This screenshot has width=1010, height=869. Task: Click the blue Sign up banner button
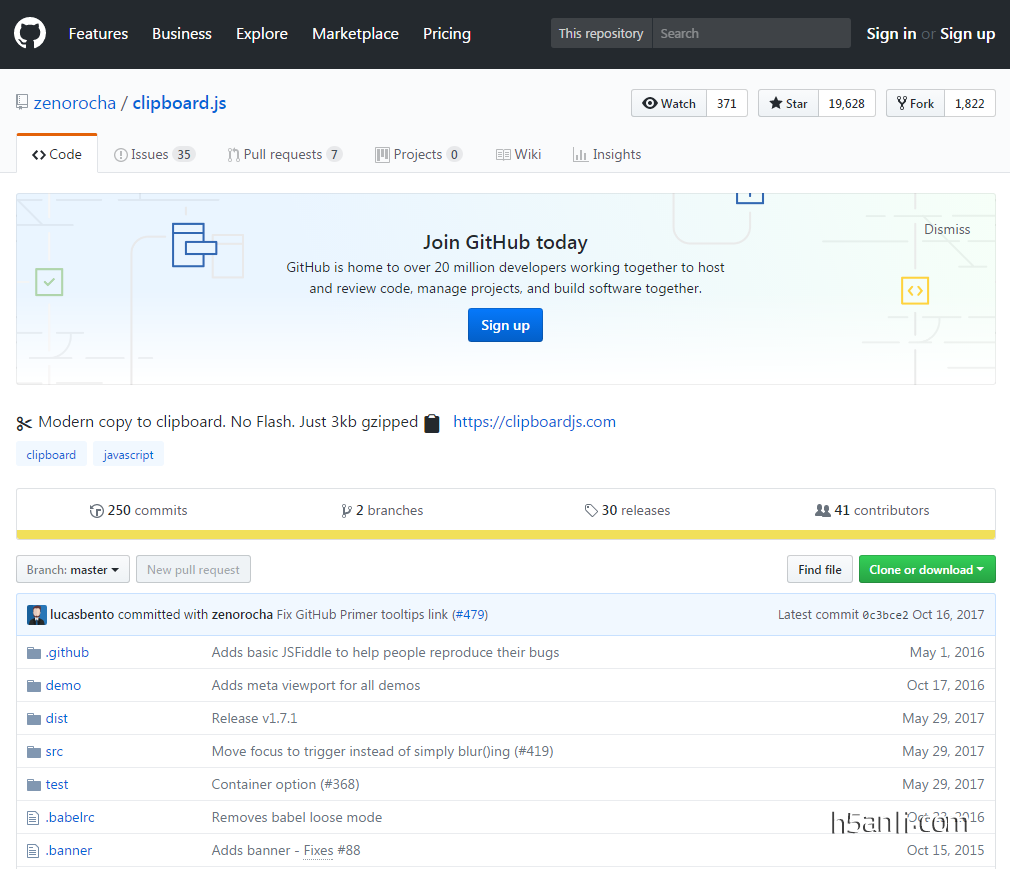(x=505, y=325)
